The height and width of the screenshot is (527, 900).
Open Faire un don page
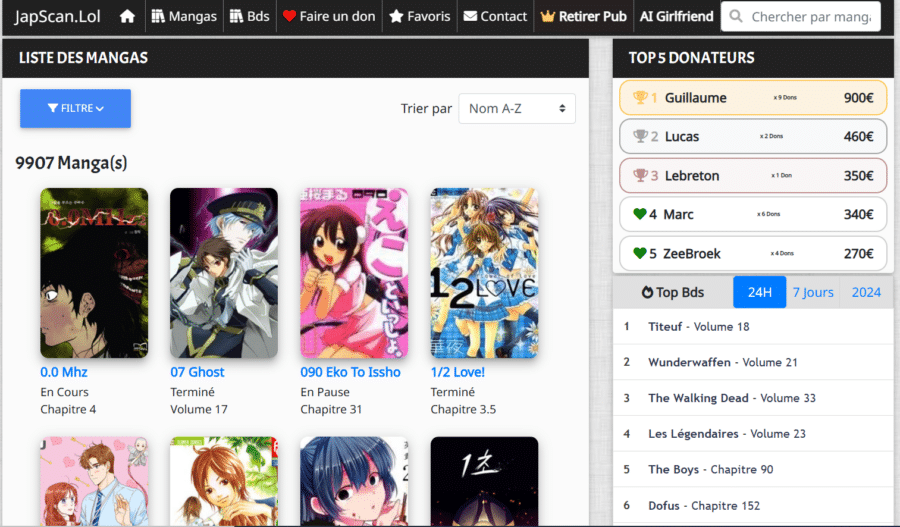tap(329, 17)
